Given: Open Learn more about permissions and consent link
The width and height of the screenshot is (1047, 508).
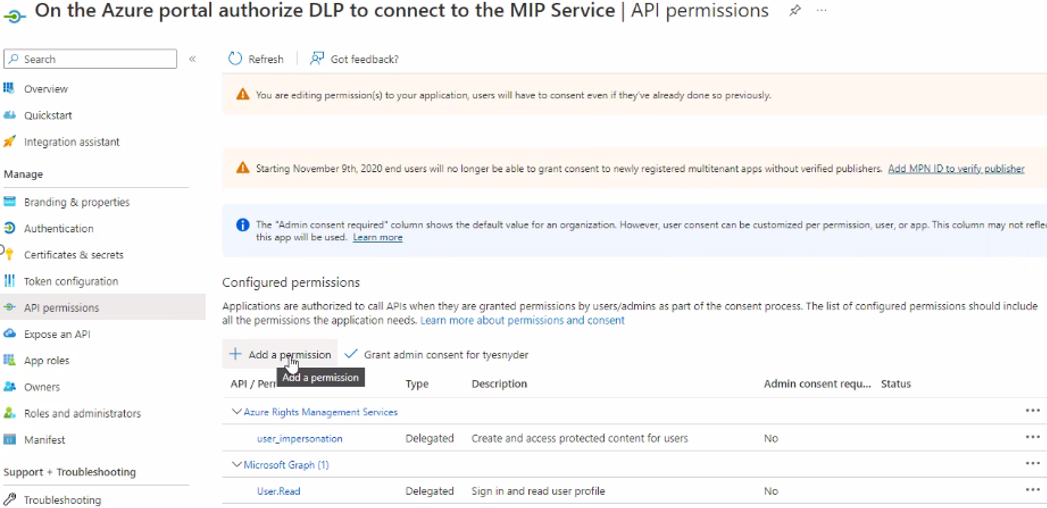Looking at the screenshot, I should (522, 320).
